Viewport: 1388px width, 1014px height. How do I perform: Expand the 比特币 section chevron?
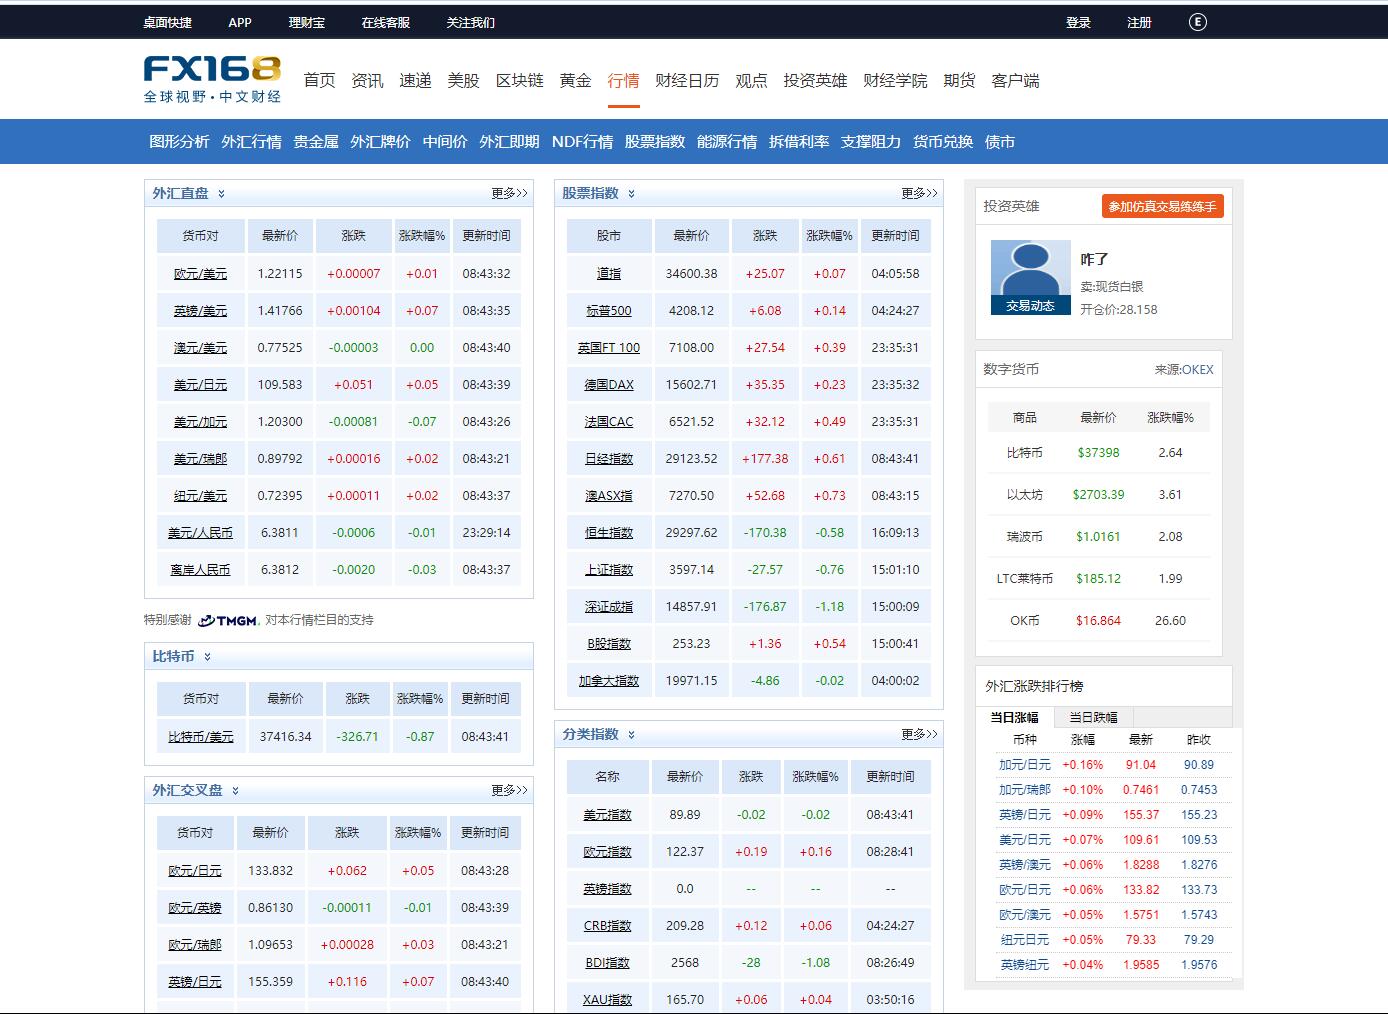(207, 657)
